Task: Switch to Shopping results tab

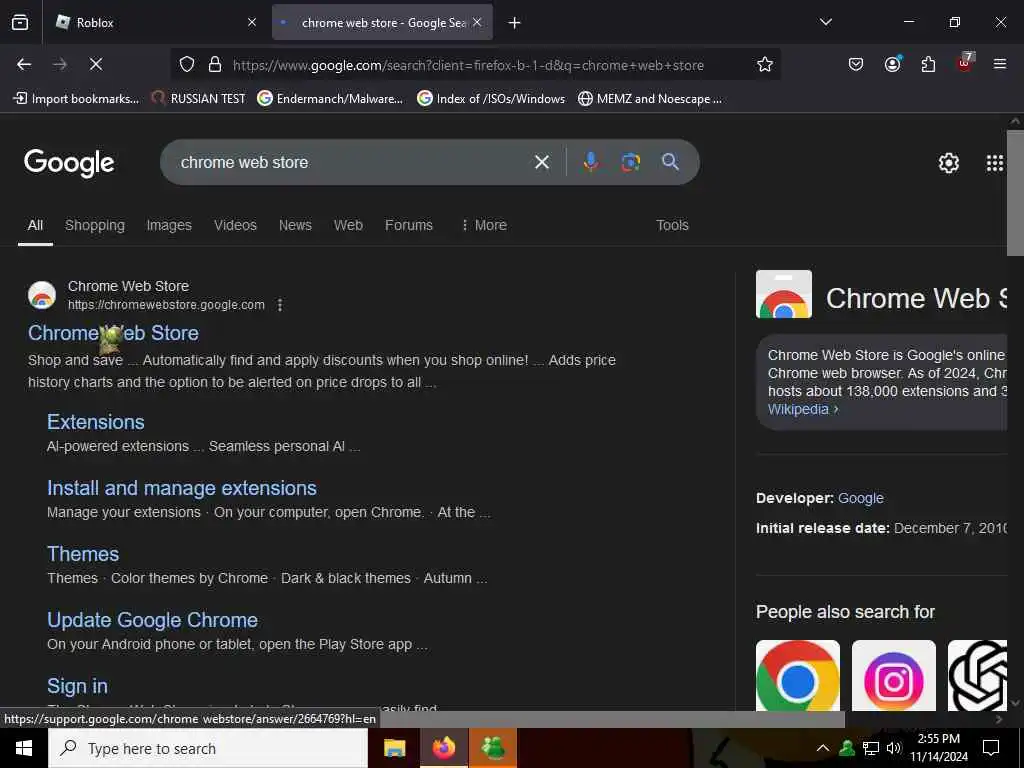Action: [95, 225]
